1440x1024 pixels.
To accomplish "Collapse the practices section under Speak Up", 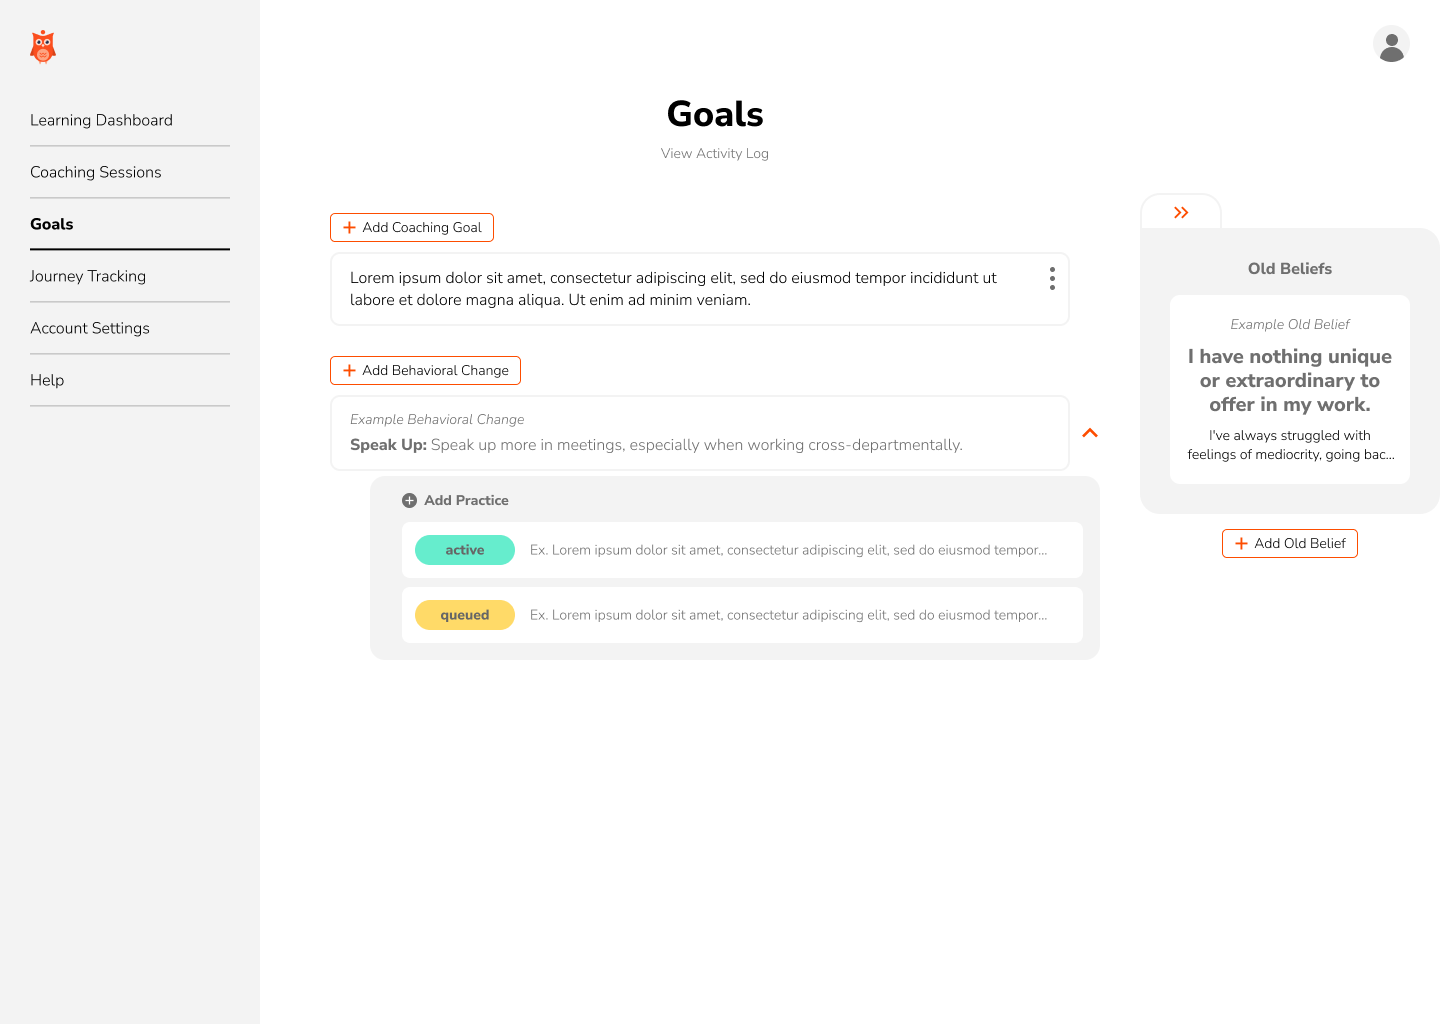I will tap(1090, 433).
